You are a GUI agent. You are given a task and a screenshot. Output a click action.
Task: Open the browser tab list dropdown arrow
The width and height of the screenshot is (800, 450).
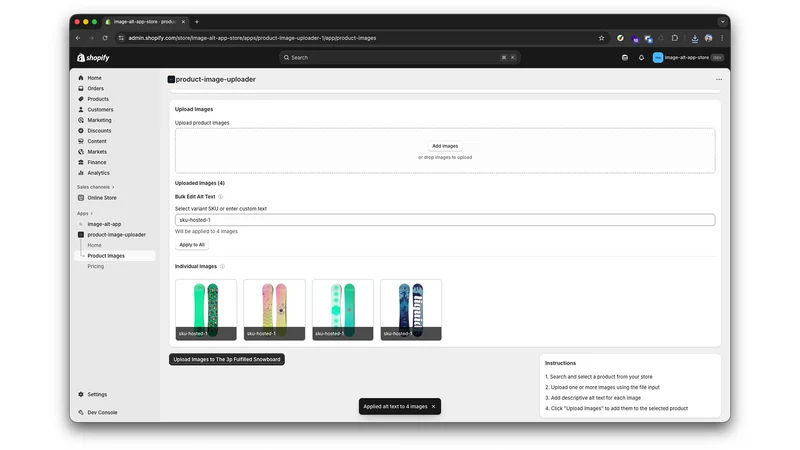pyautogui.click(x=722, y=22)
